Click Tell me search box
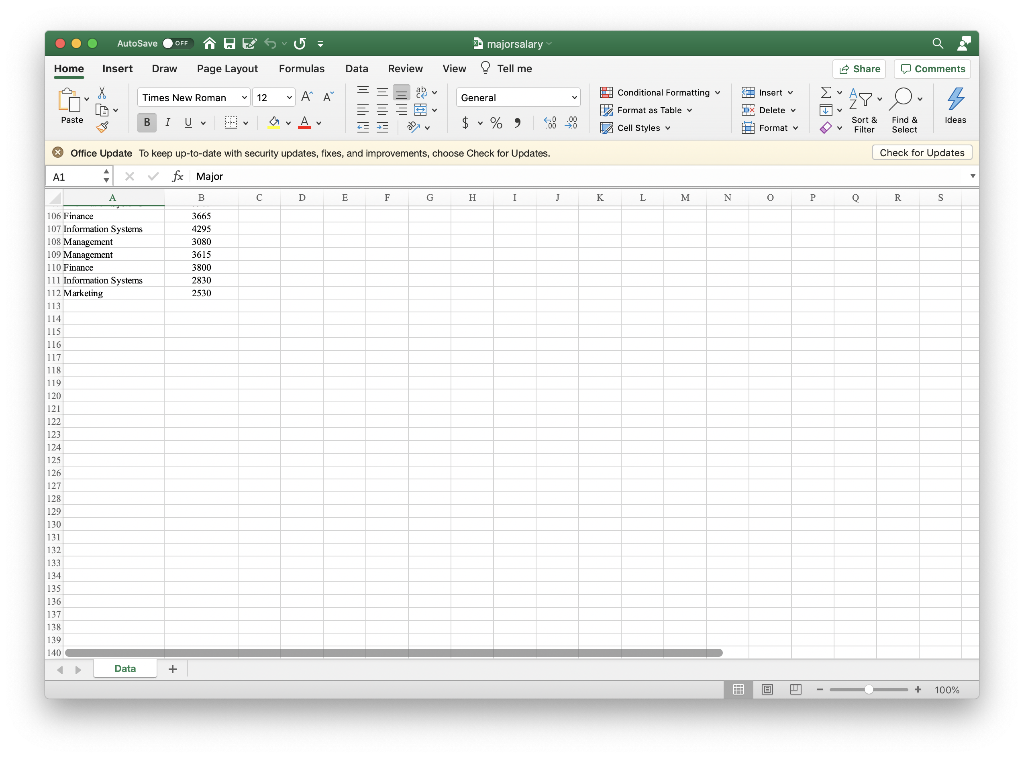 (x=506, y=69)
